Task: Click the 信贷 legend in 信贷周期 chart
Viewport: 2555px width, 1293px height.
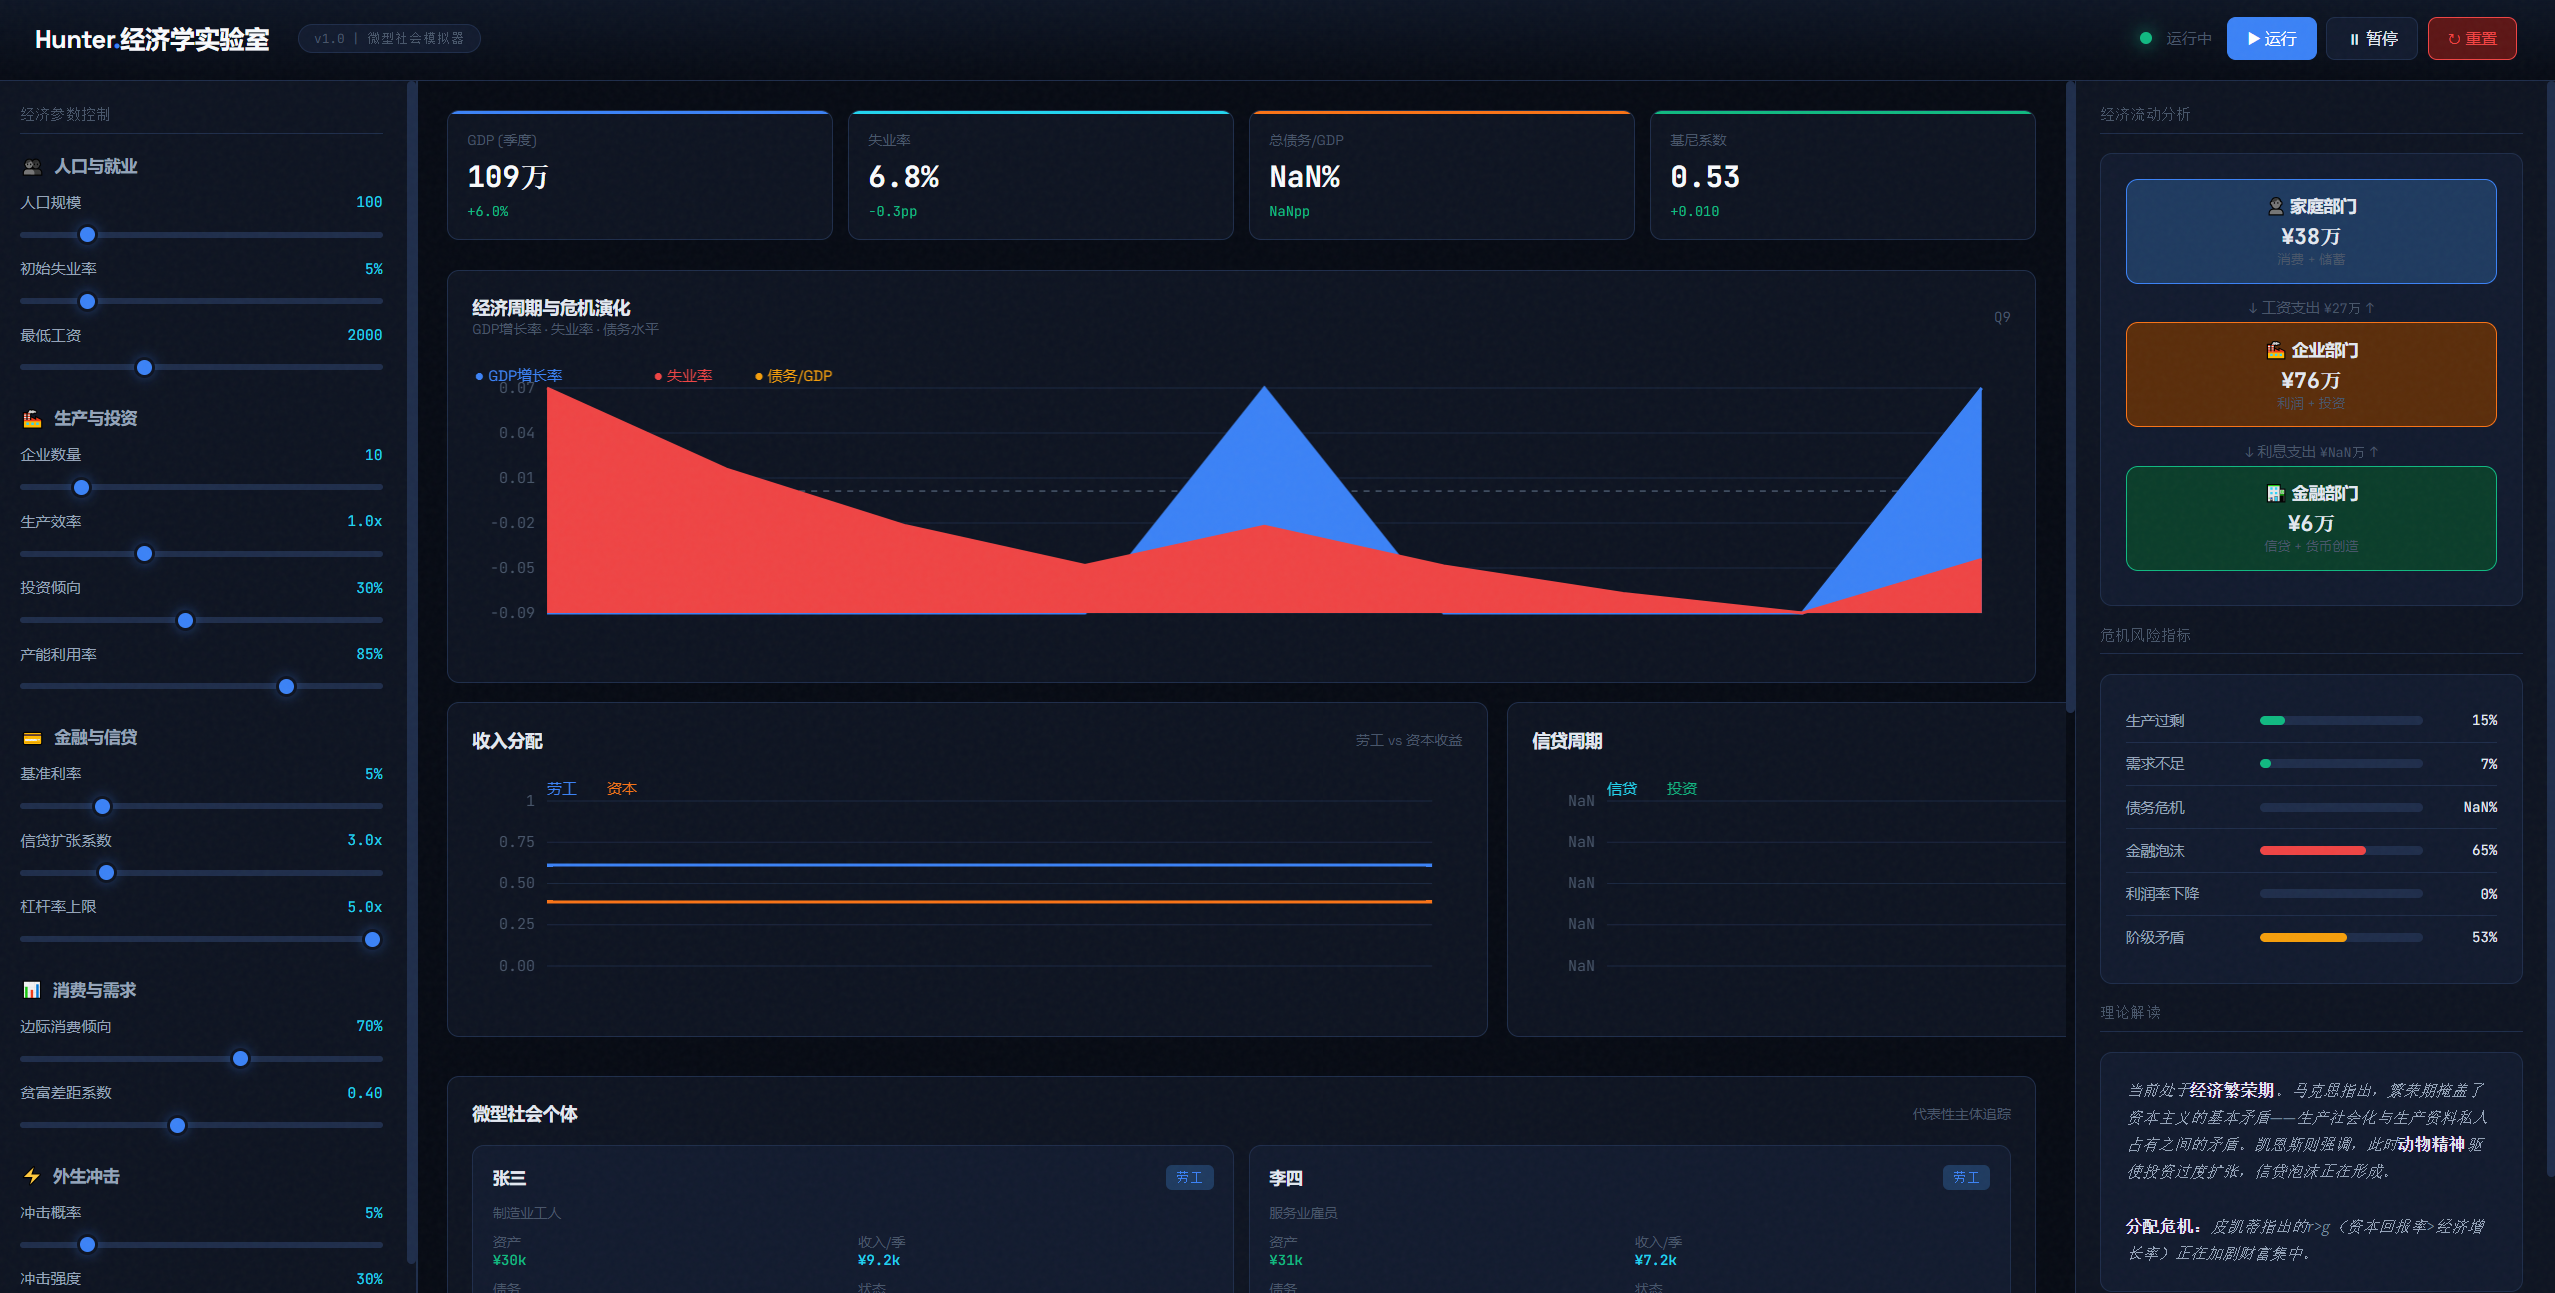Action: pos(1621,789)
